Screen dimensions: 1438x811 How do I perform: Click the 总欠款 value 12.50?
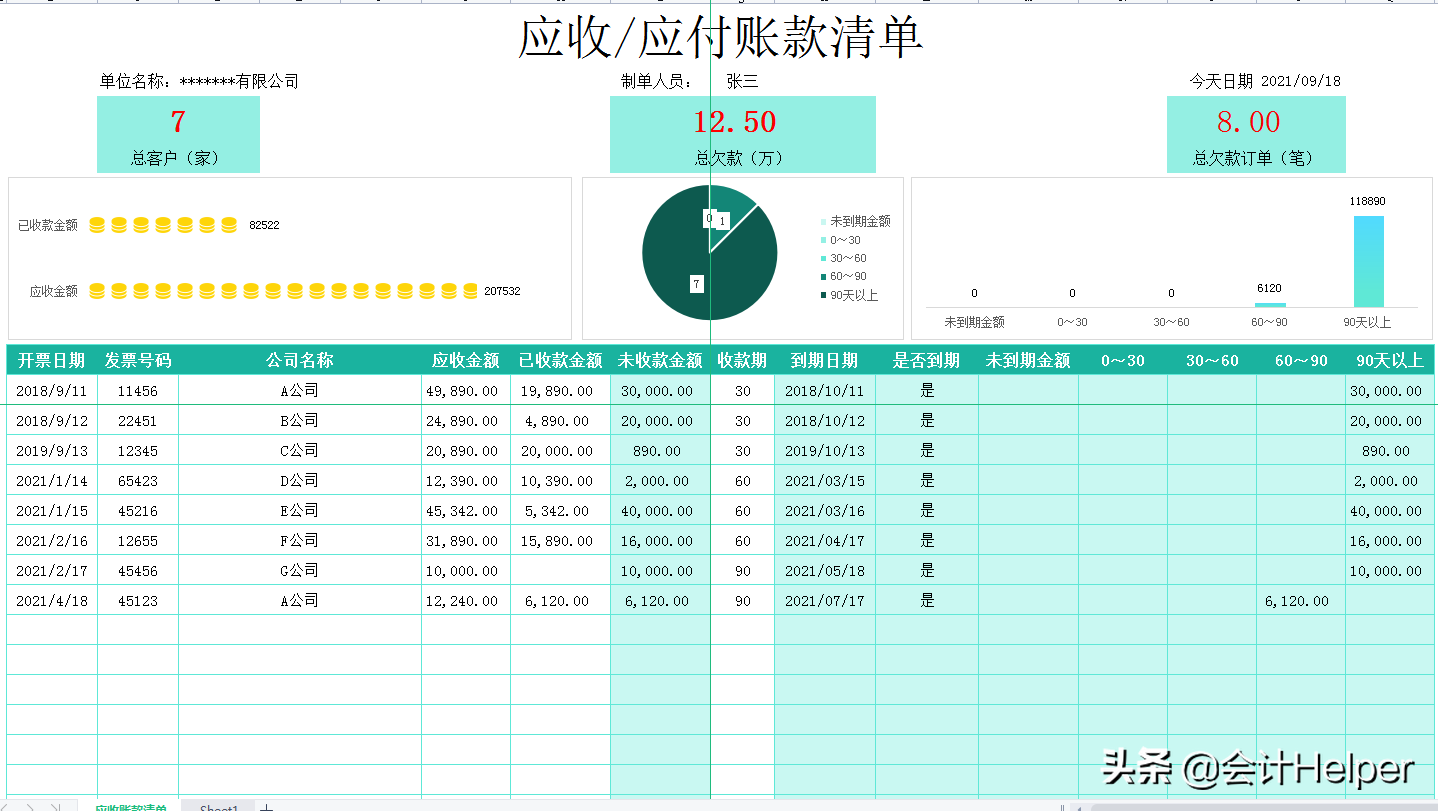tap(735, 122)
